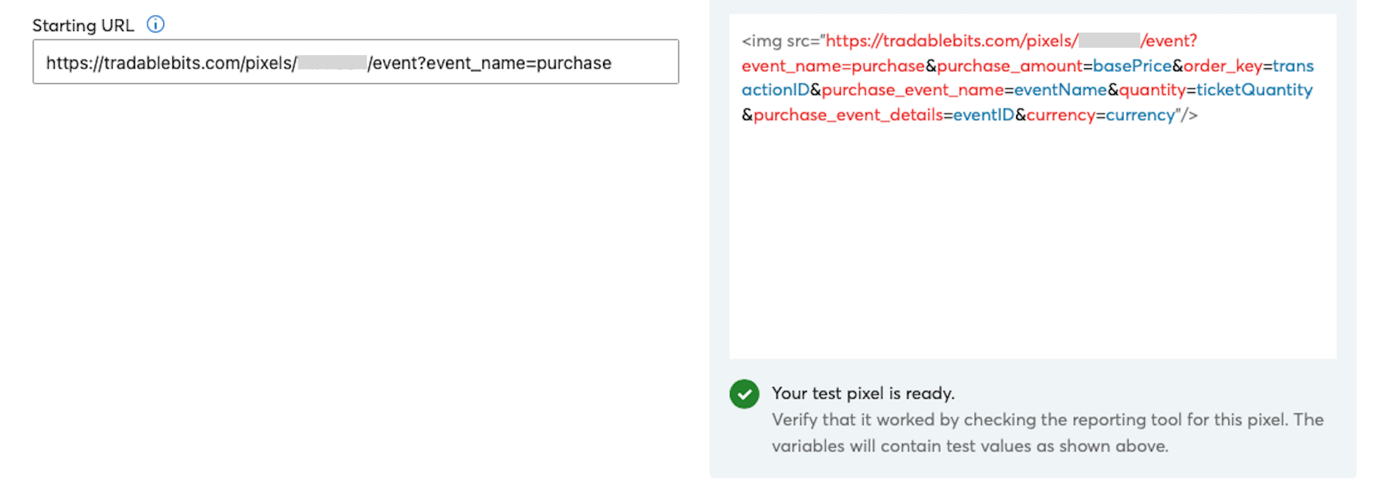Image resolution: width=1376 pixels, height=493 pixels.
Task: Click the eventID variable in the snippet
Action: click(983, 115)
